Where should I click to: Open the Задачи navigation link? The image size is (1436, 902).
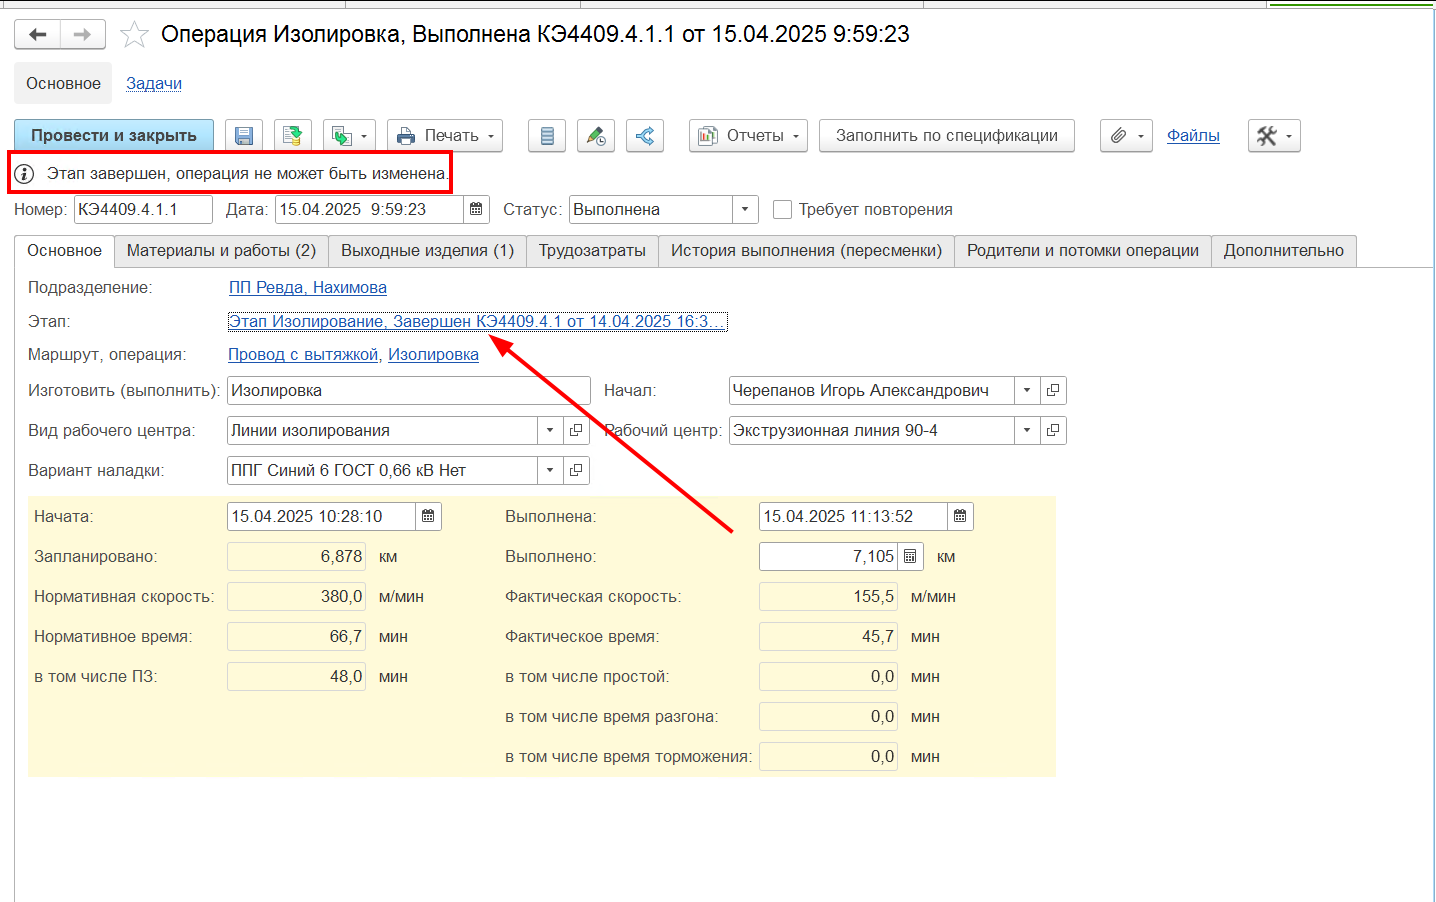[154, 84]
